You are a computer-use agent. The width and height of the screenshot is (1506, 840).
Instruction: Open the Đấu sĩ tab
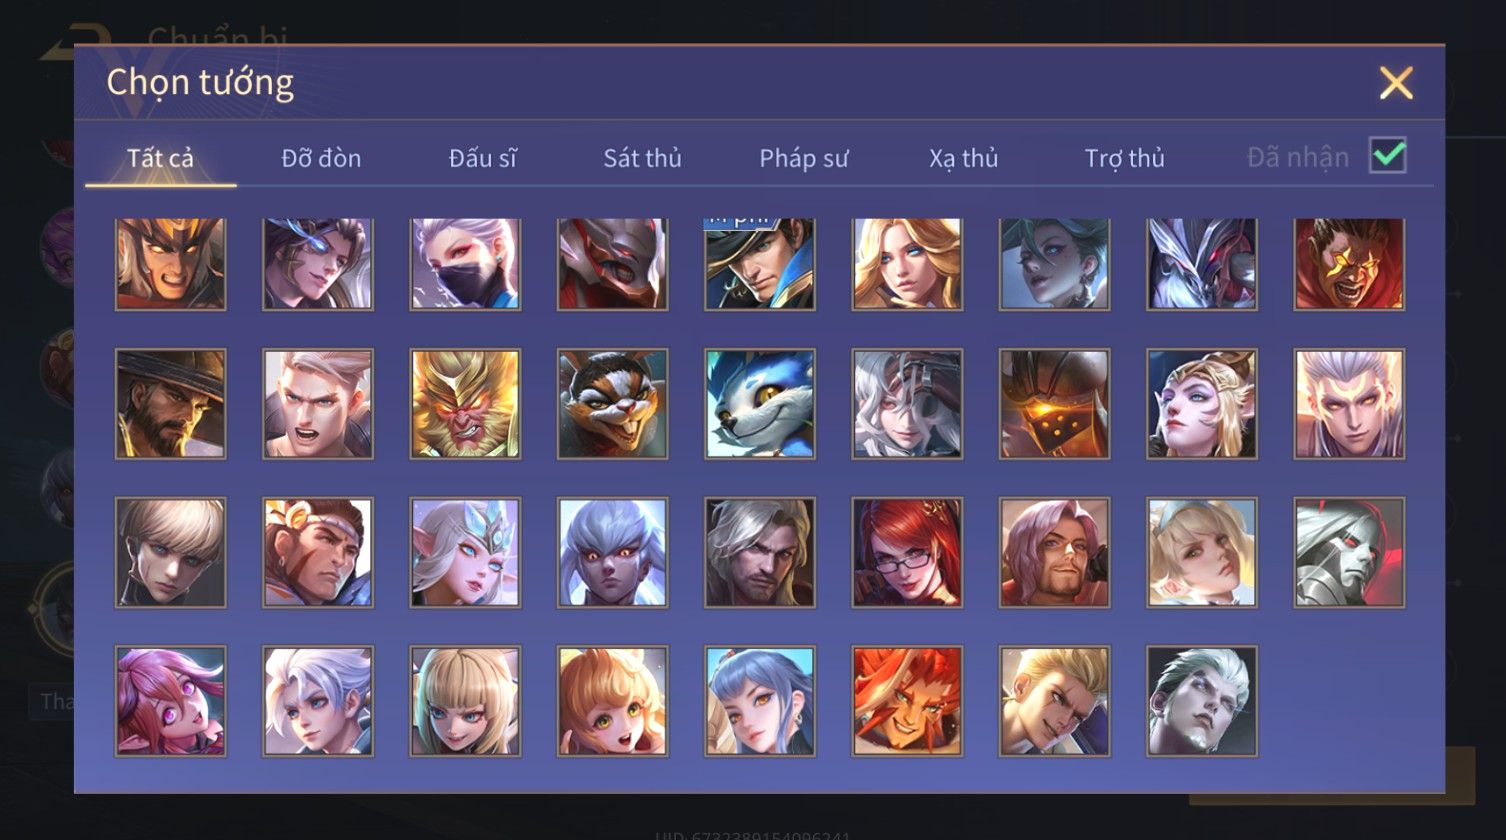pyautogui.click(x=483, y=158)
